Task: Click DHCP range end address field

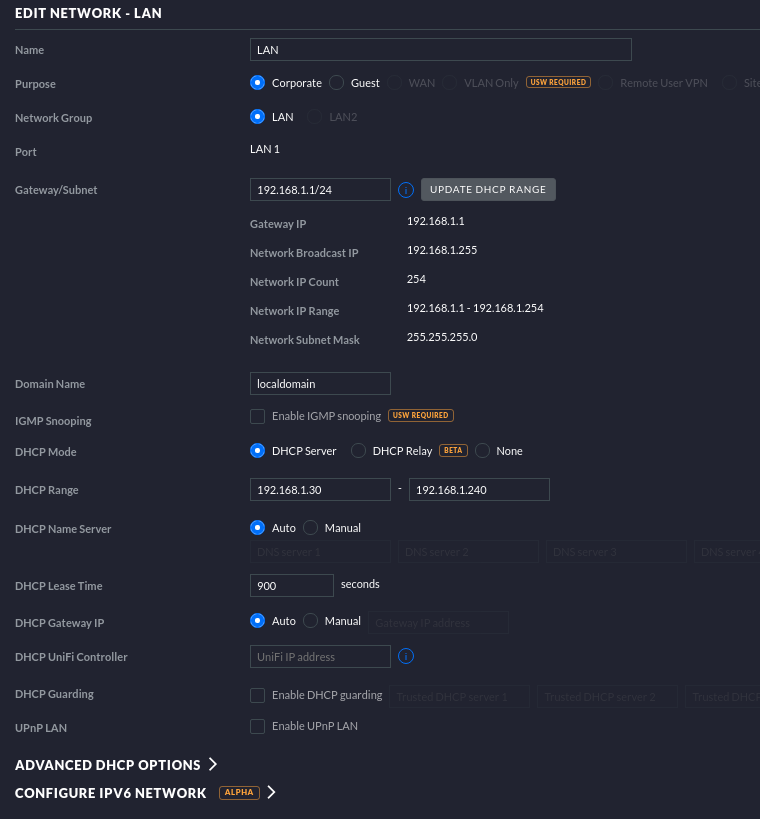Action: point(479,490)
